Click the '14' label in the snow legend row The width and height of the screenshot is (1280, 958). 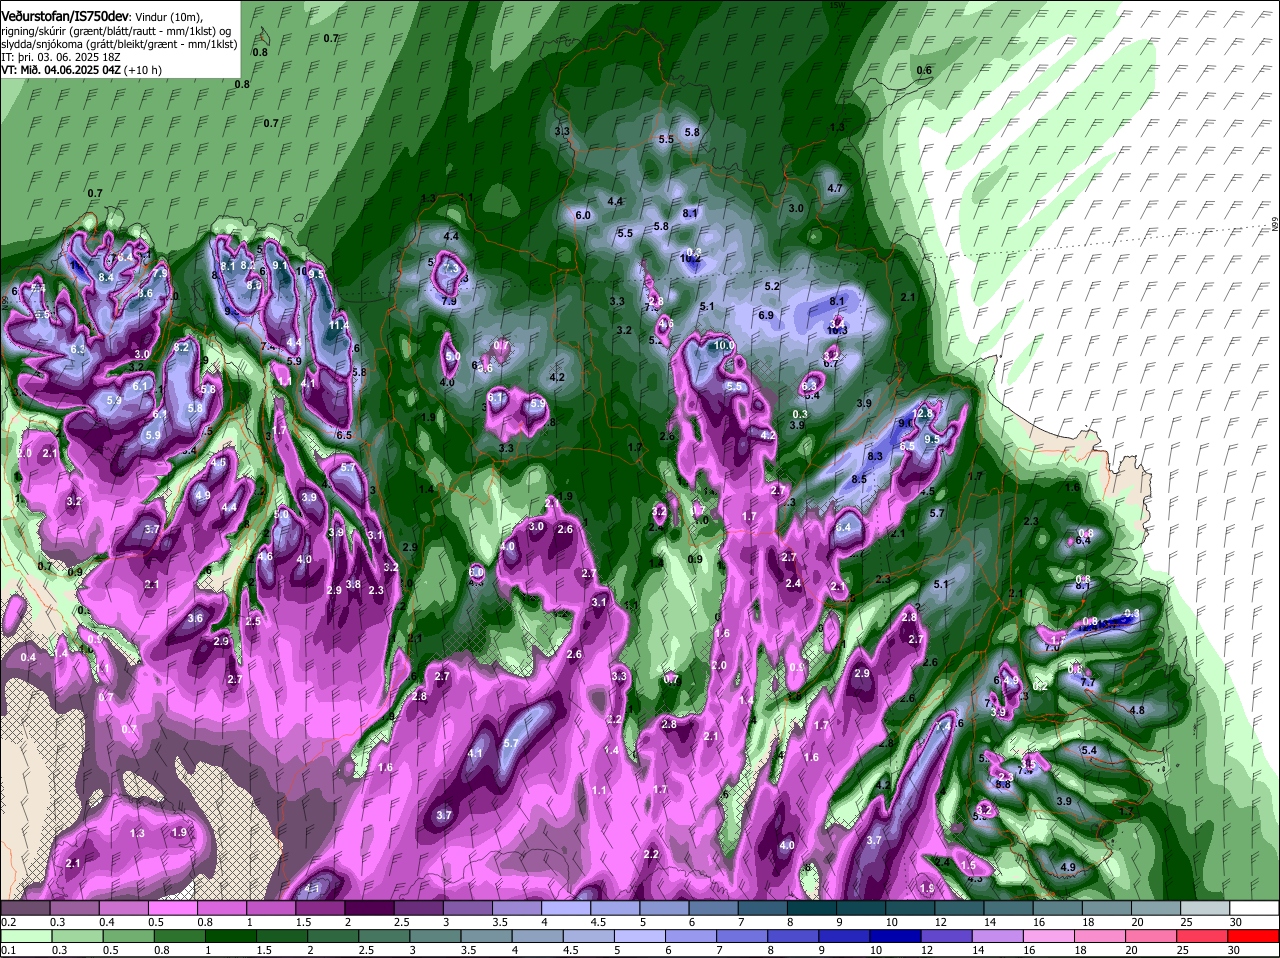(x=990, y=922)
